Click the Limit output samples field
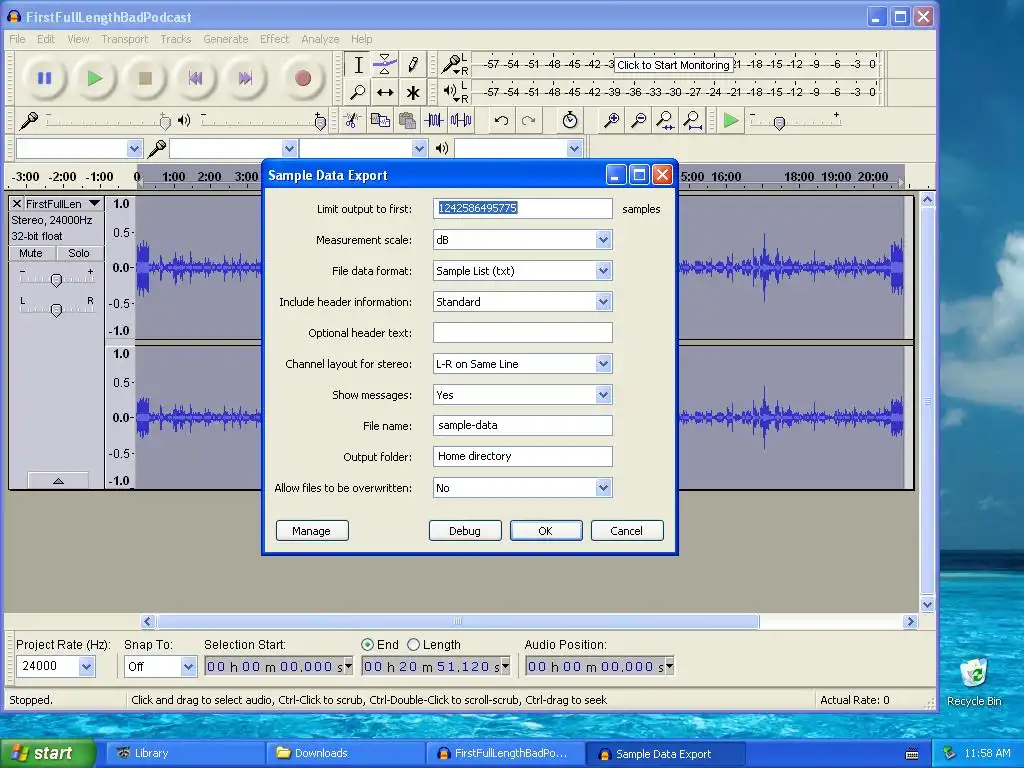This screenshot has height=768, width=1024. click(x=522, y=208)
